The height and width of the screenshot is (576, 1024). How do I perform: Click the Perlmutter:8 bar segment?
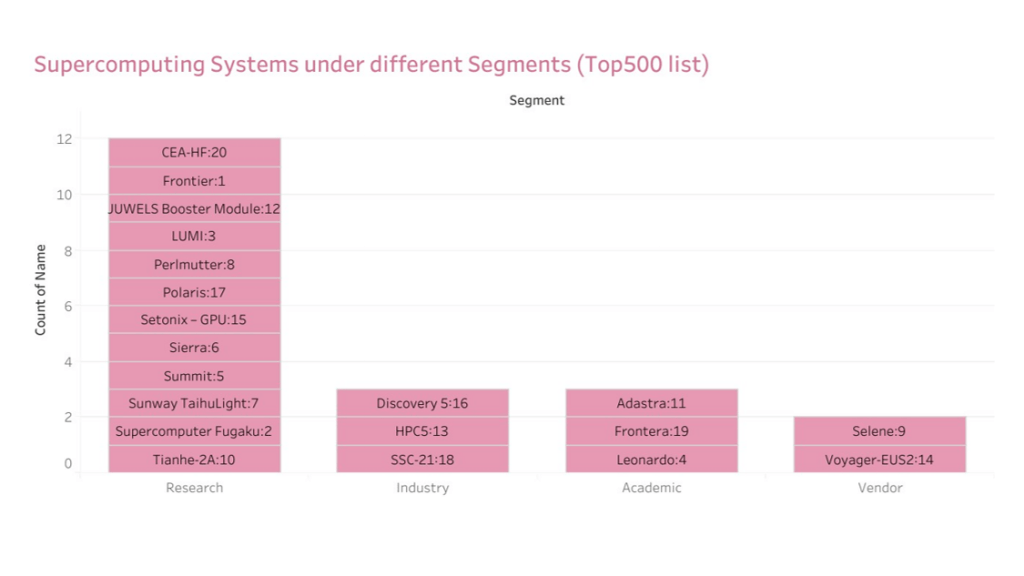click(194, 264)
